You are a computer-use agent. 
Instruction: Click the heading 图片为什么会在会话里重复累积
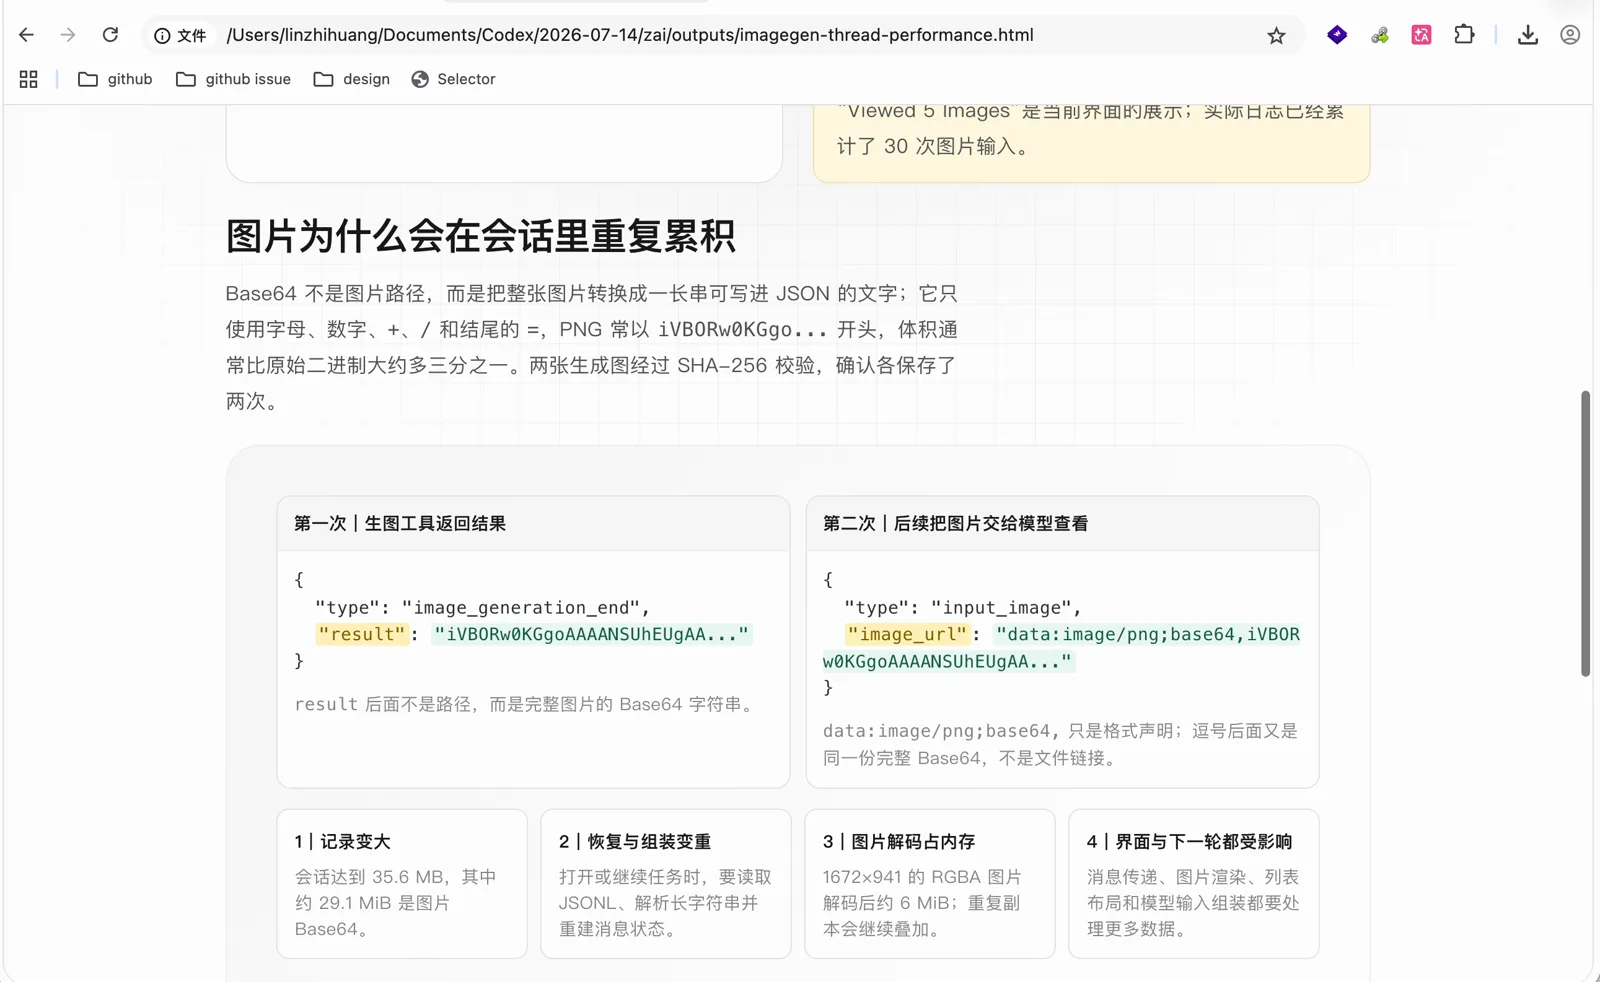[480, 237]
